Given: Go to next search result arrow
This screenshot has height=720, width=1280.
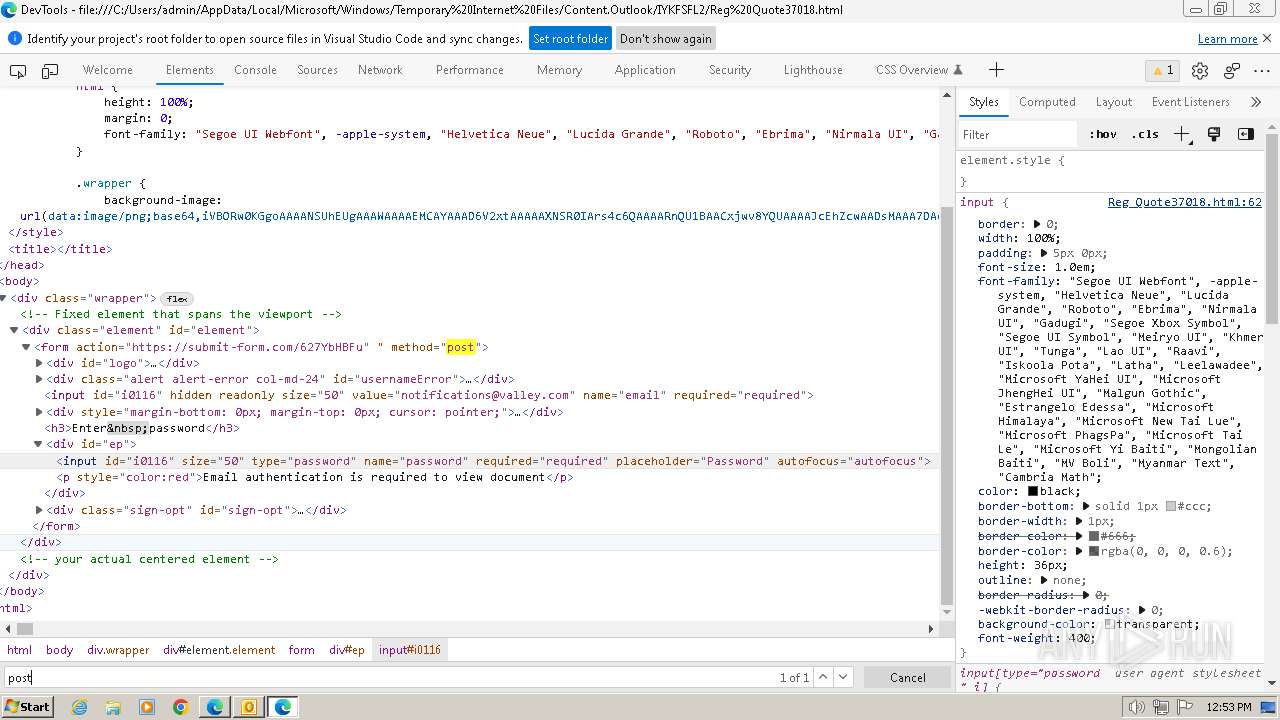Looking at the screenshot, I should tap(843, 677).
